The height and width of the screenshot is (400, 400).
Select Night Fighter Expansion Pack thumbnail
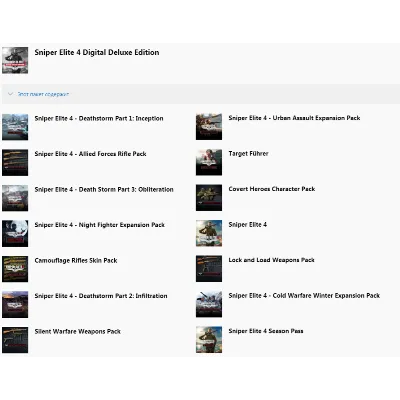[x=15, y=233]
